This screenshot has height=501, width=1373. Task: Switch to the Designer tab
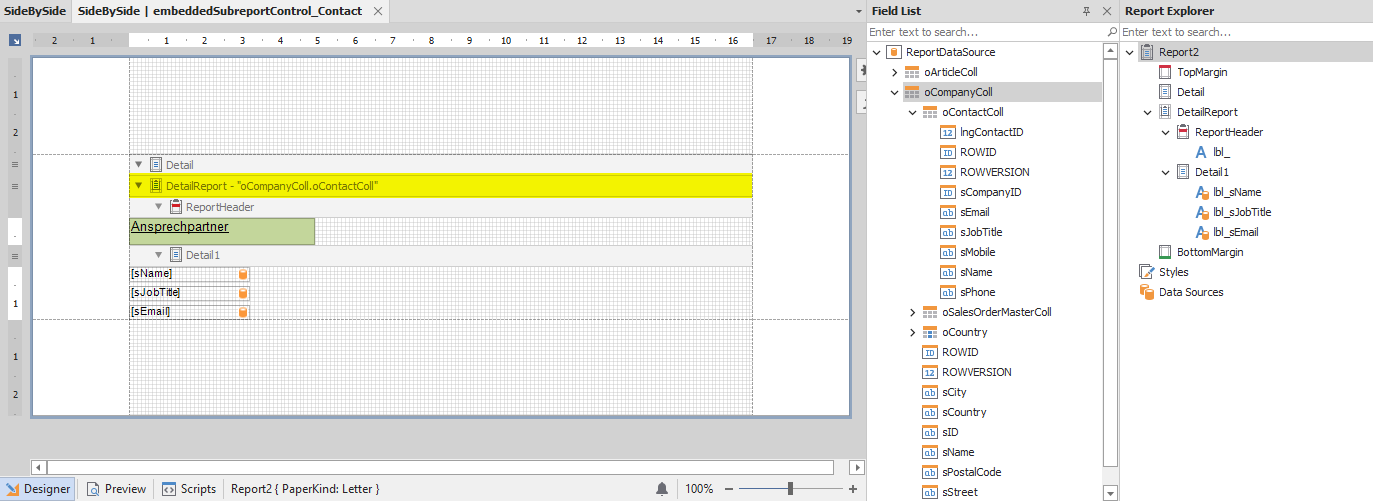tap(38, 489)
